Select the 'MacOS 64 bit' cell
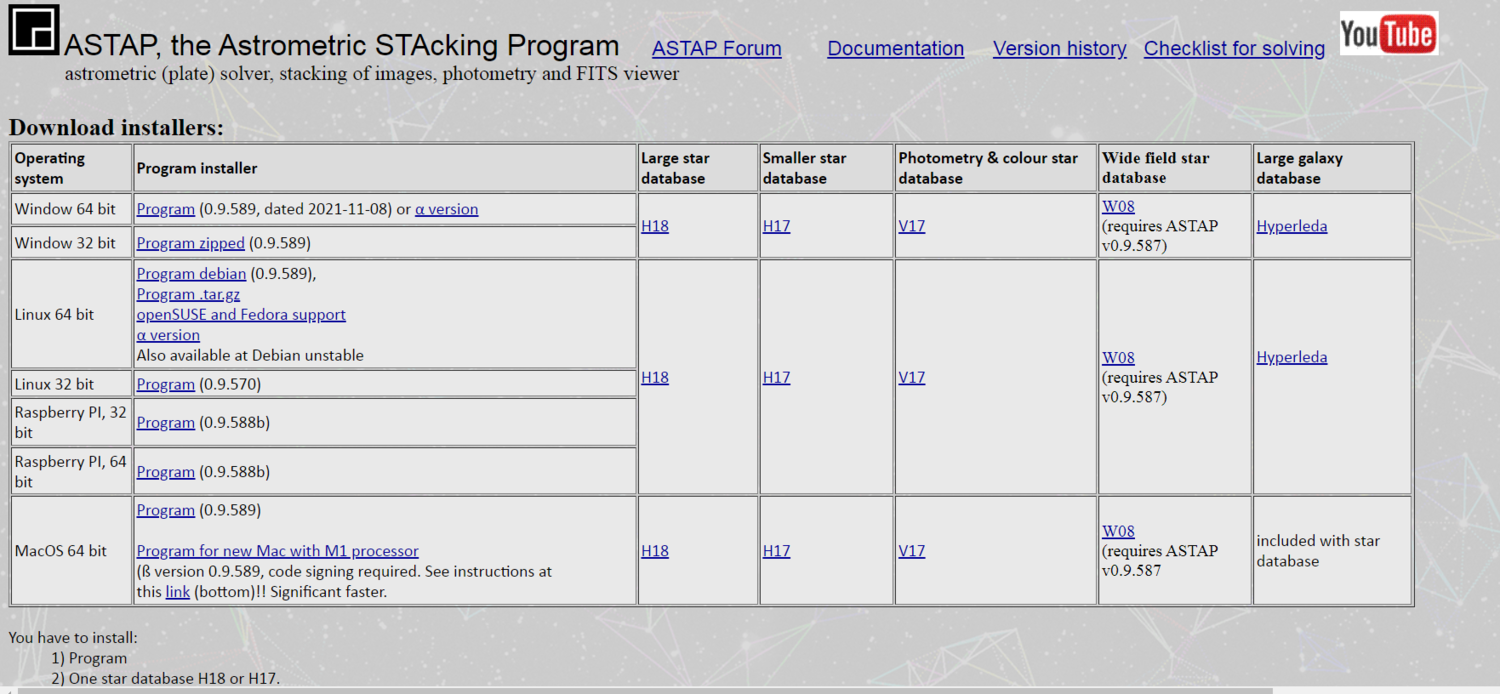Screen dimensions: 1500x694 (71, 551)
